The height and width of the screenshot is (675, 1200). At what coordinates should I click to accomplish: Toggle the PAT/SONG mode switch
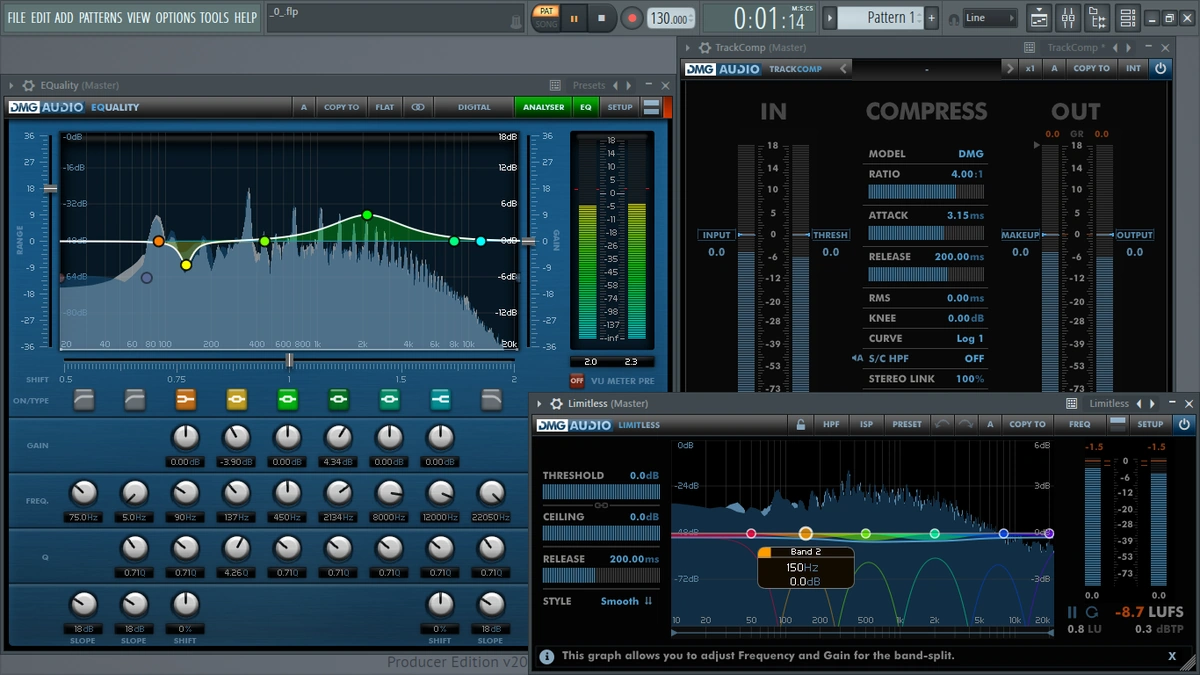click(x=546, y=18)
